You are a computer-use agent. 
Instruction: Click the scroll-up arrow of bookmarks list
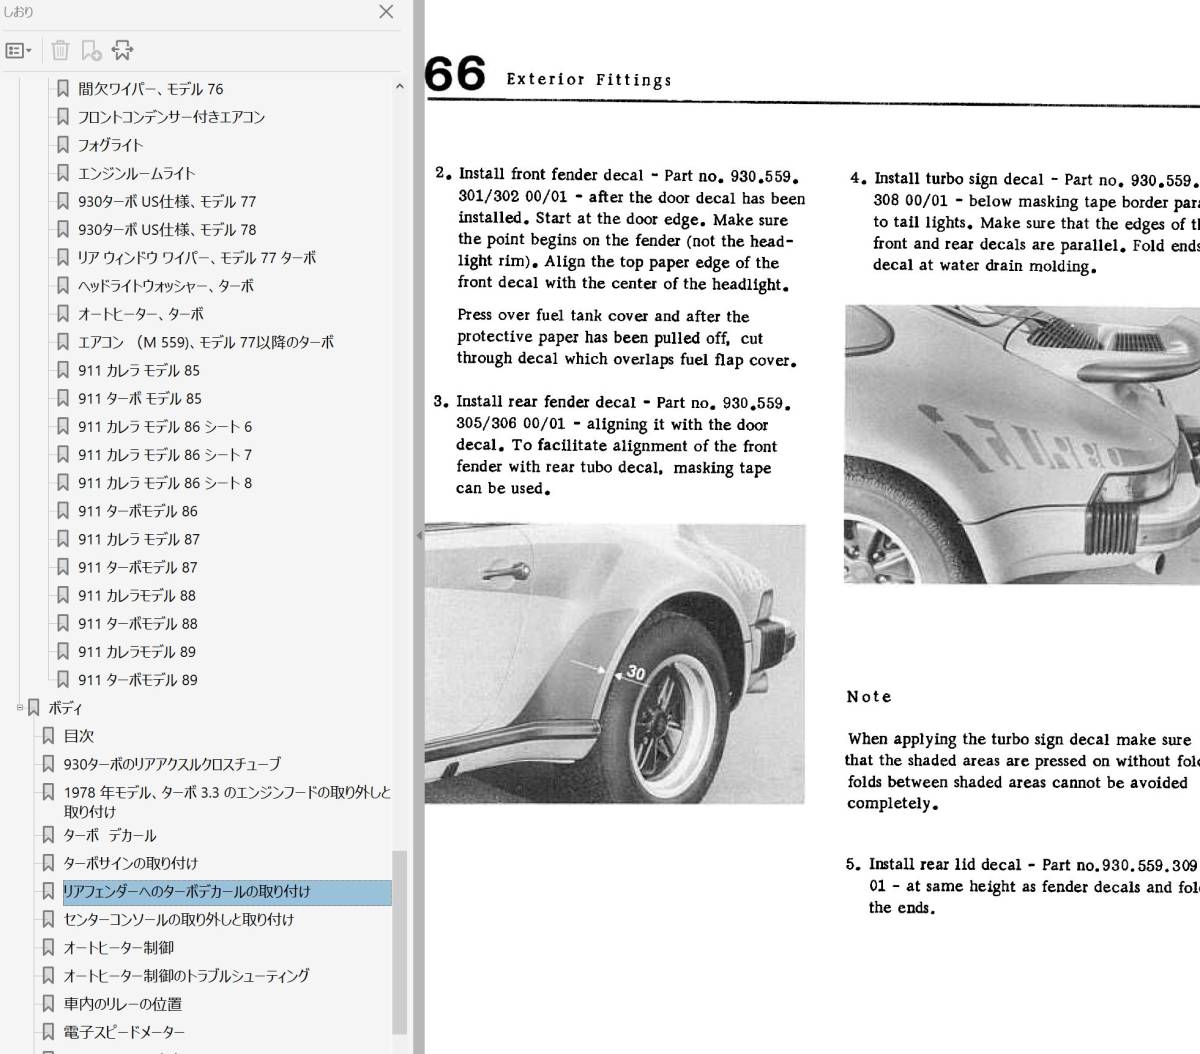(x=399, y=87)
